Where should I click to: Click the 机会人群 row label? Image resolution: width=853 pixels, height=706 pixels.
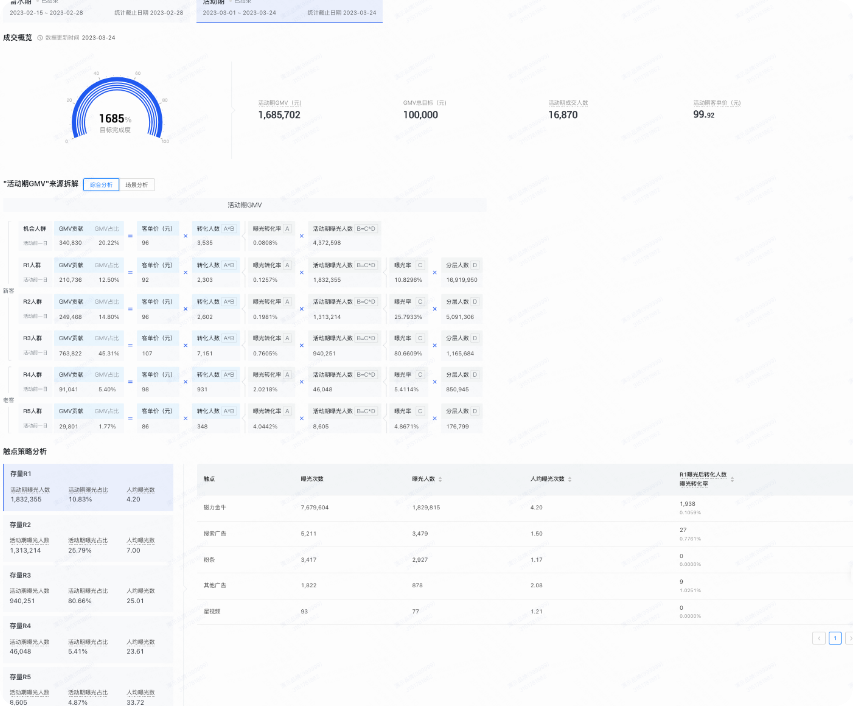(34, 229)
